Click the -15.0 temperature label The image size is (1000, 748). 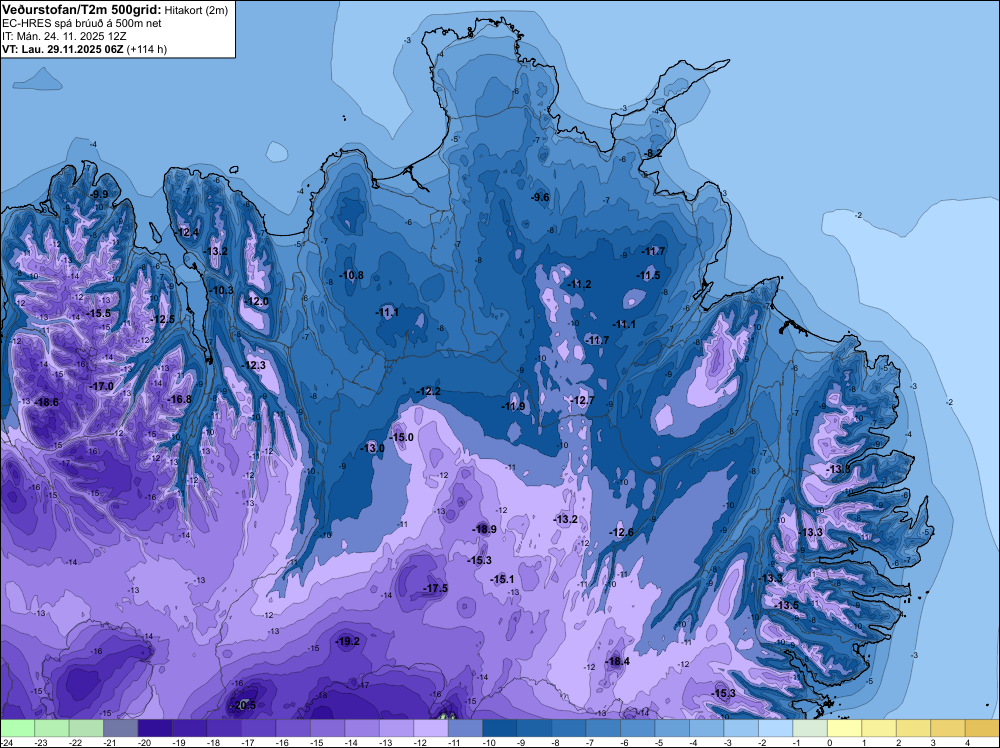tap(402, 437)
